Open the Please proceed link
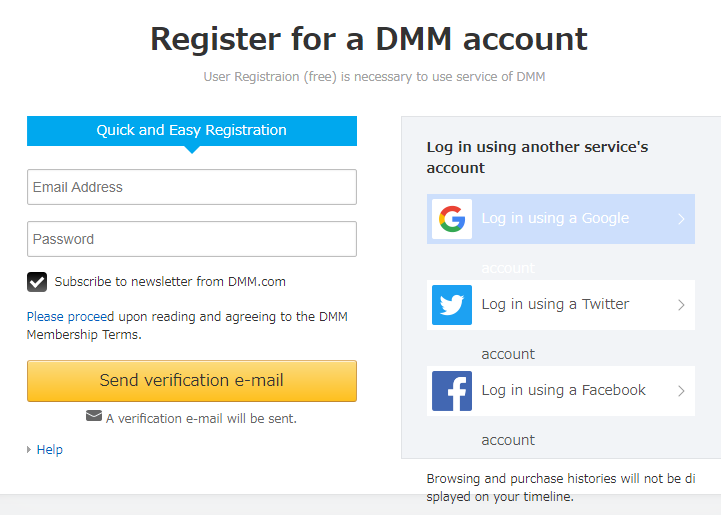This screenshot has height=515, width=721. [x=70, y=317]
